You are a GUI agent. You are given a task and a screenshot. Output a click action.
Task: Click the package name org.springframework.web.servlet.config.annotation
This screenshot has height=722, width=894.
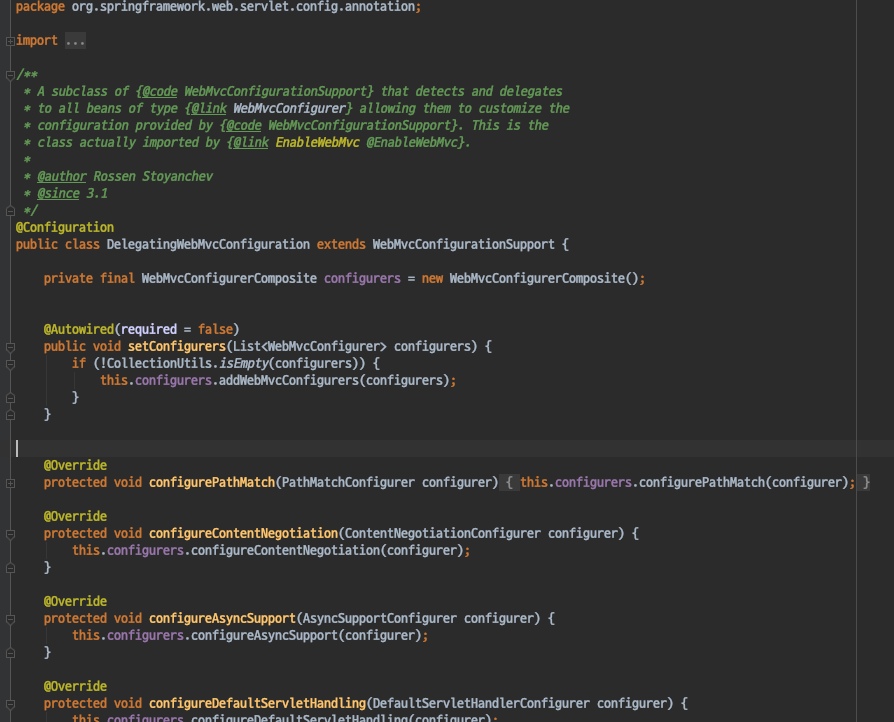click(243, 7)
